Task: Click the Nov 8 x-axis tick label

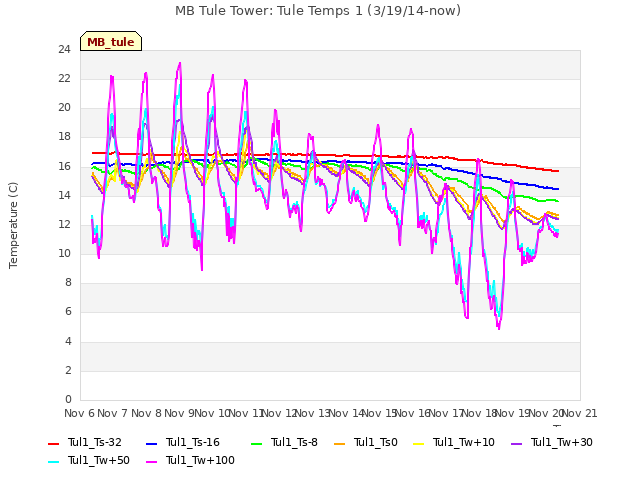Action: tap(147, 413)
